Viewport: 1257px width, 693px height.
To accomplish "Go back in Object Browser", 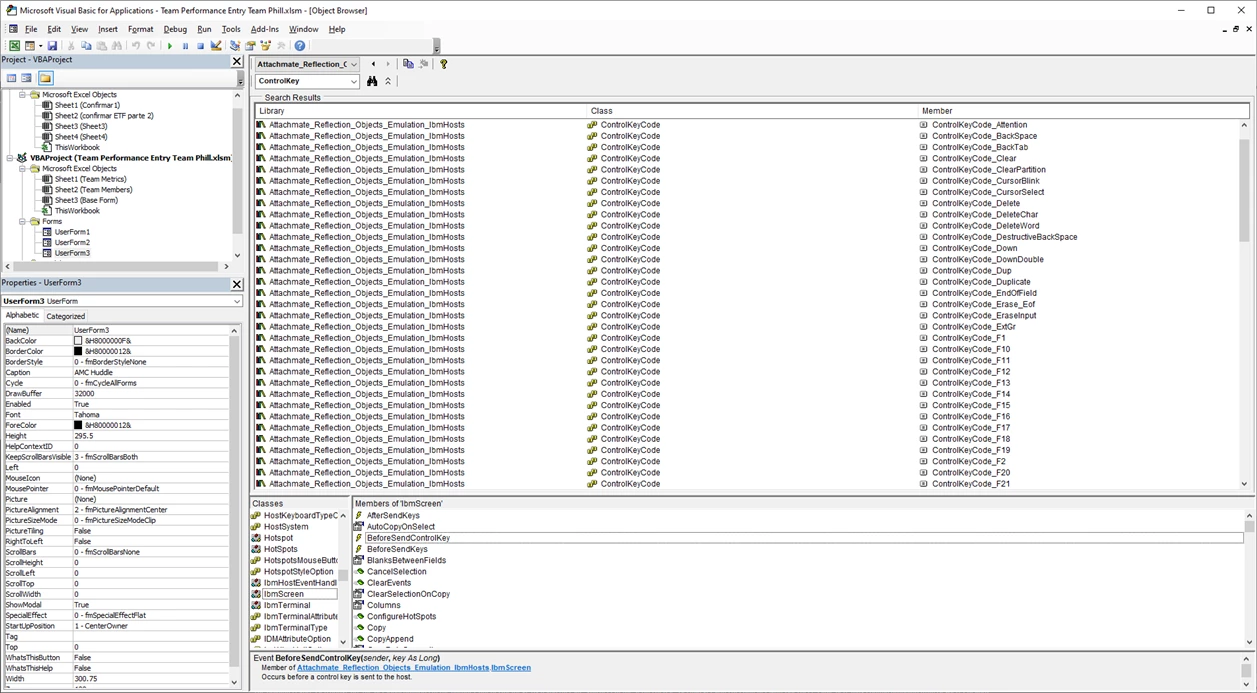I will pos(373,64).
